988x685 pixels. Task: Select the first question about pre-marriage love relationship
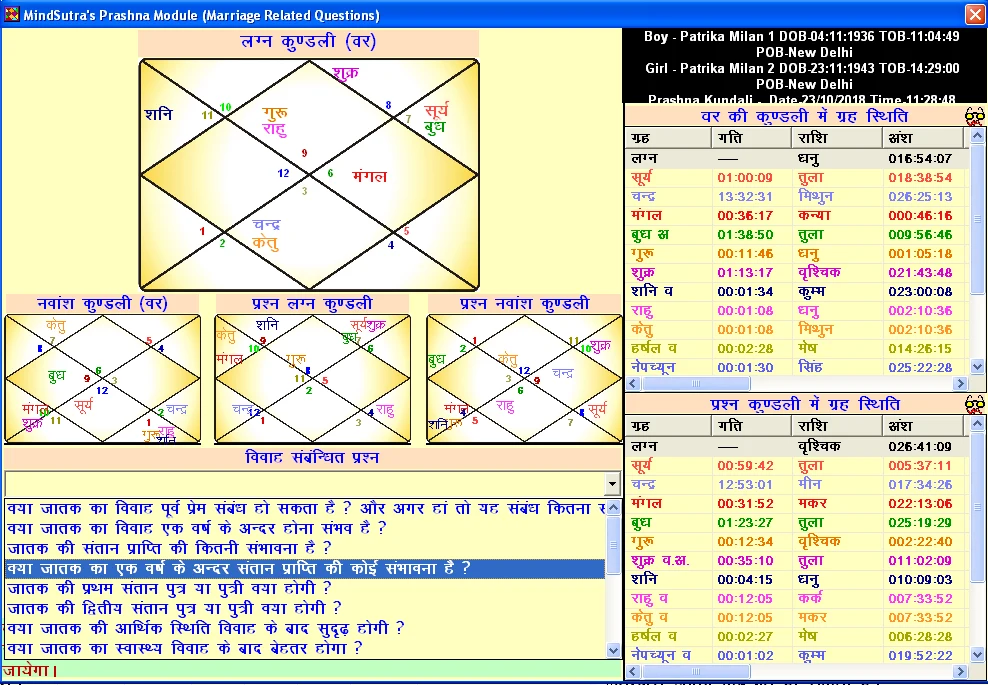(x=306, y=508)
